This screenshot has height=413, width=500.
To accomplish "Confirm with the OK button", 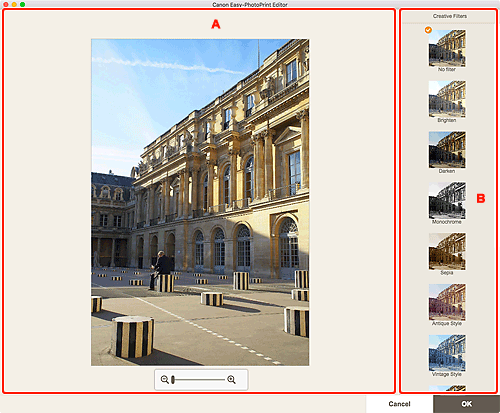I will (x=467, y=404).
